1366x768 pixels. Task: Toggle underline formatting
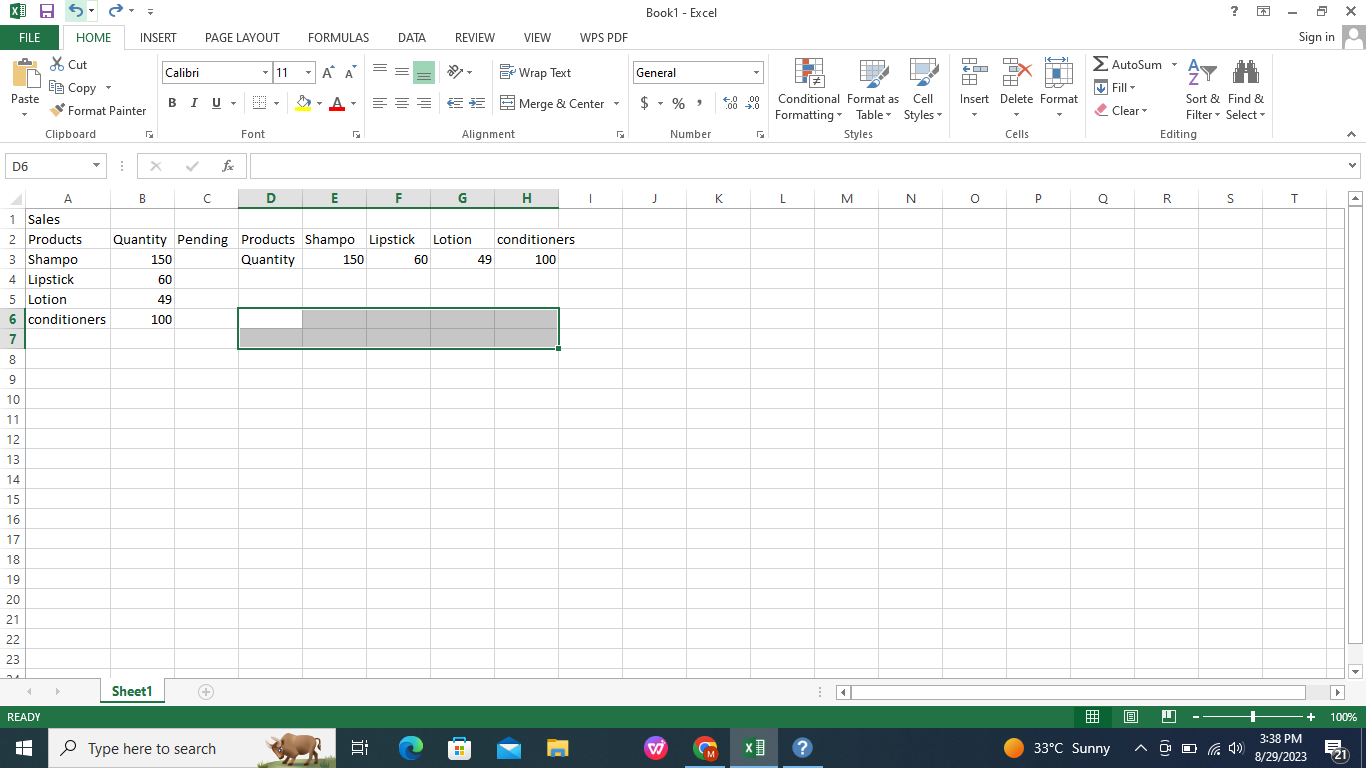(214, 103)
